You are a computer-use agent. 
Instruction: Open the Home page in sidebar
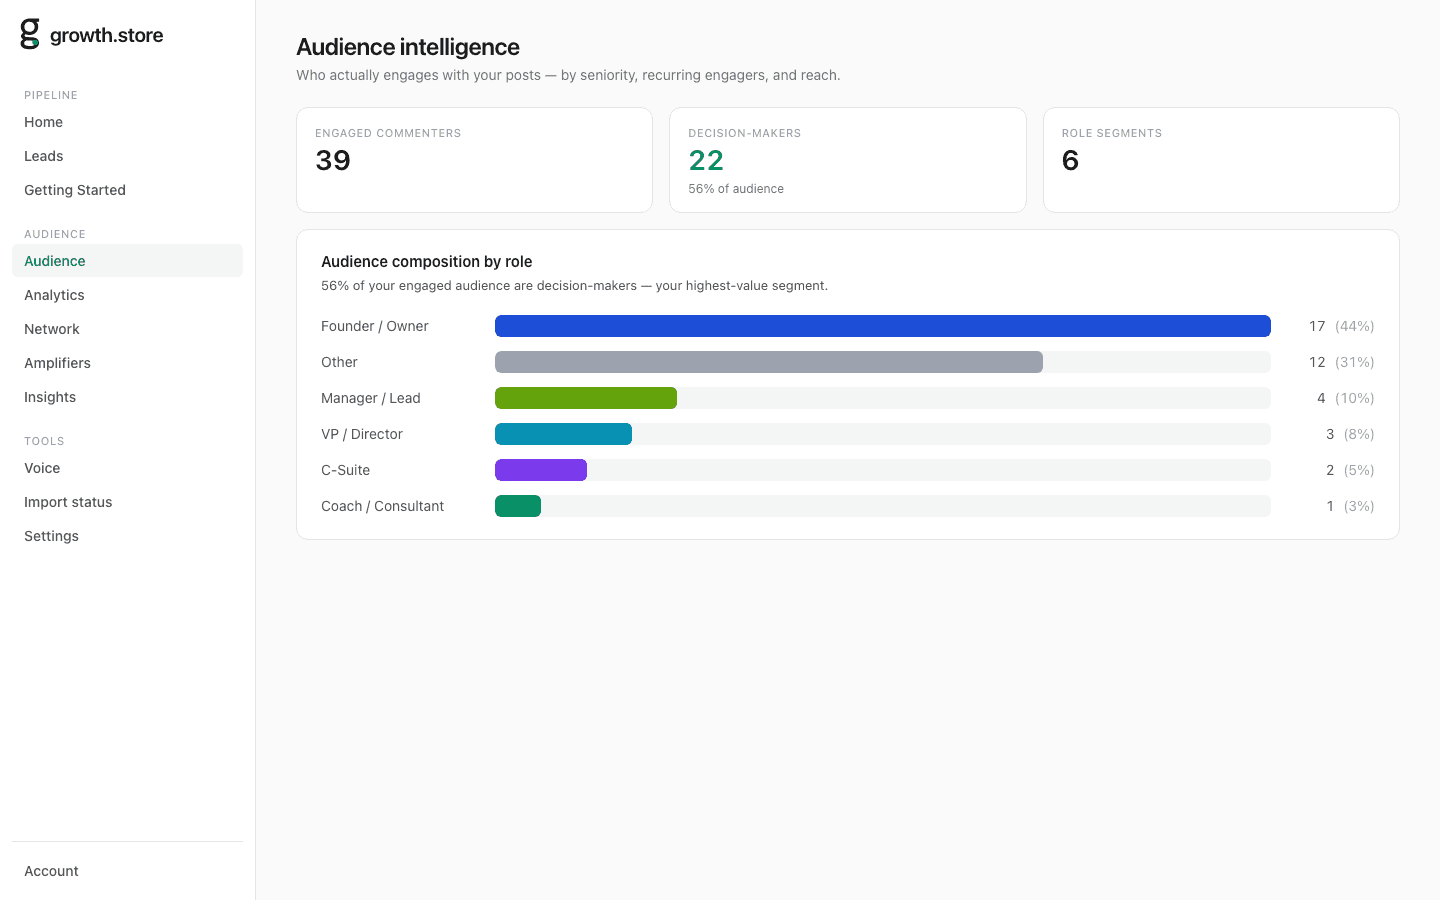coord(127,122)
